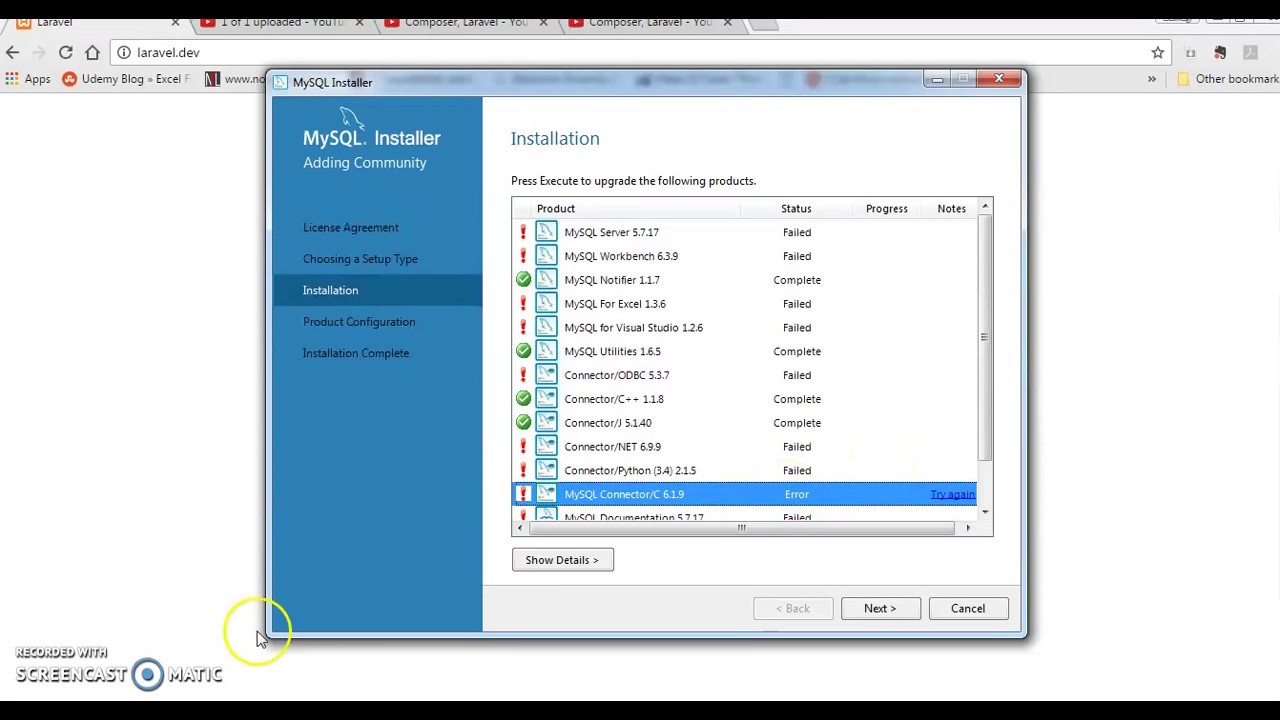The image size is (1280, 720).
Task: Click the product list scroll up arrow
Action: [985, 206]
